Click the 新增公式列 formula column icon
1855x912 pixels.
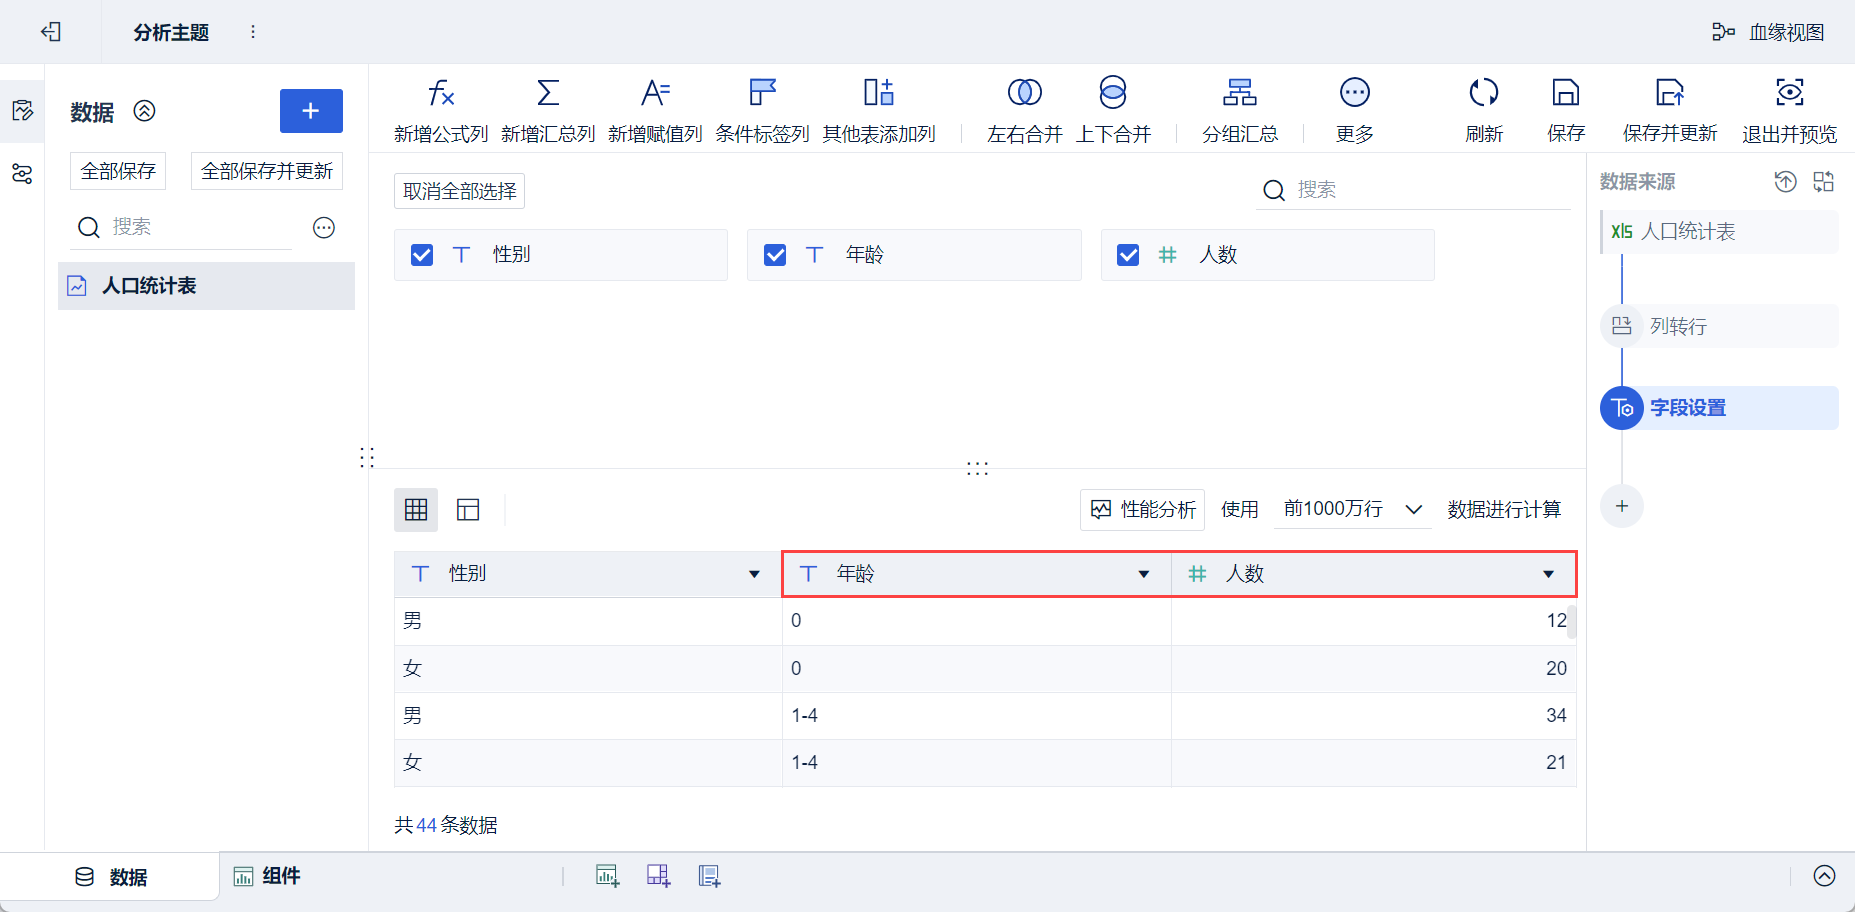click(x=441, y=93)
